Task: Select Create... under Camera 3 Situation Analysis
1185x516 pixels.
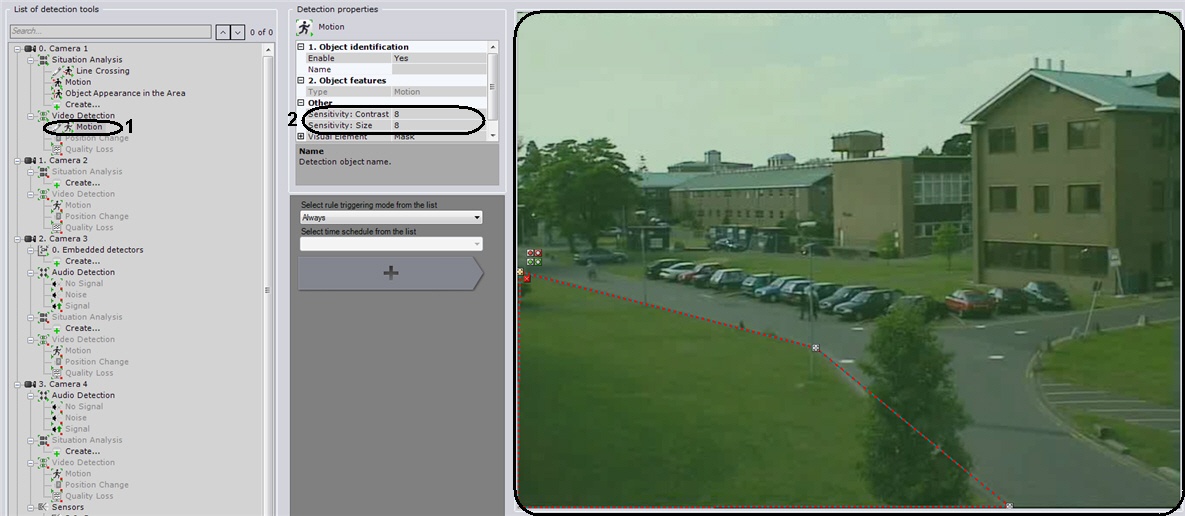Action: point(82,329)
